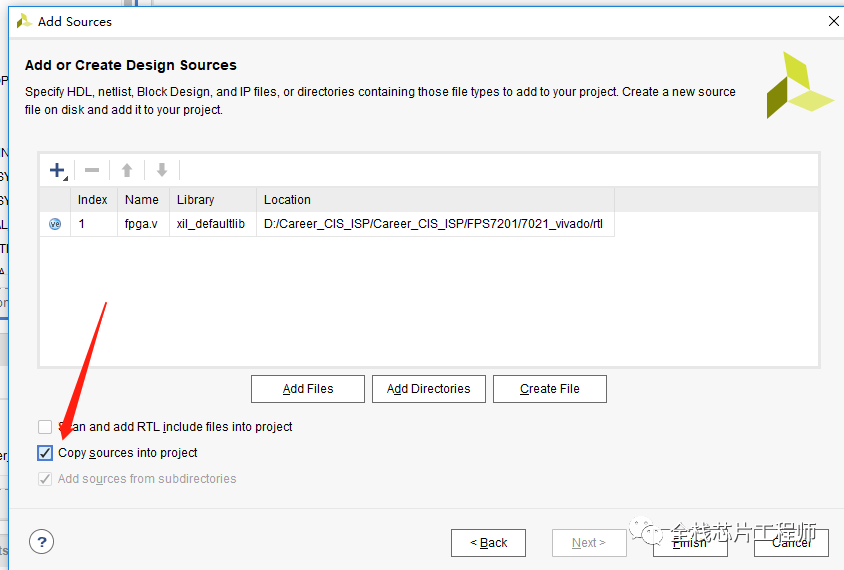Click the move-up arrow icon
The image size is (844, 570).
(x=127, y=170)
